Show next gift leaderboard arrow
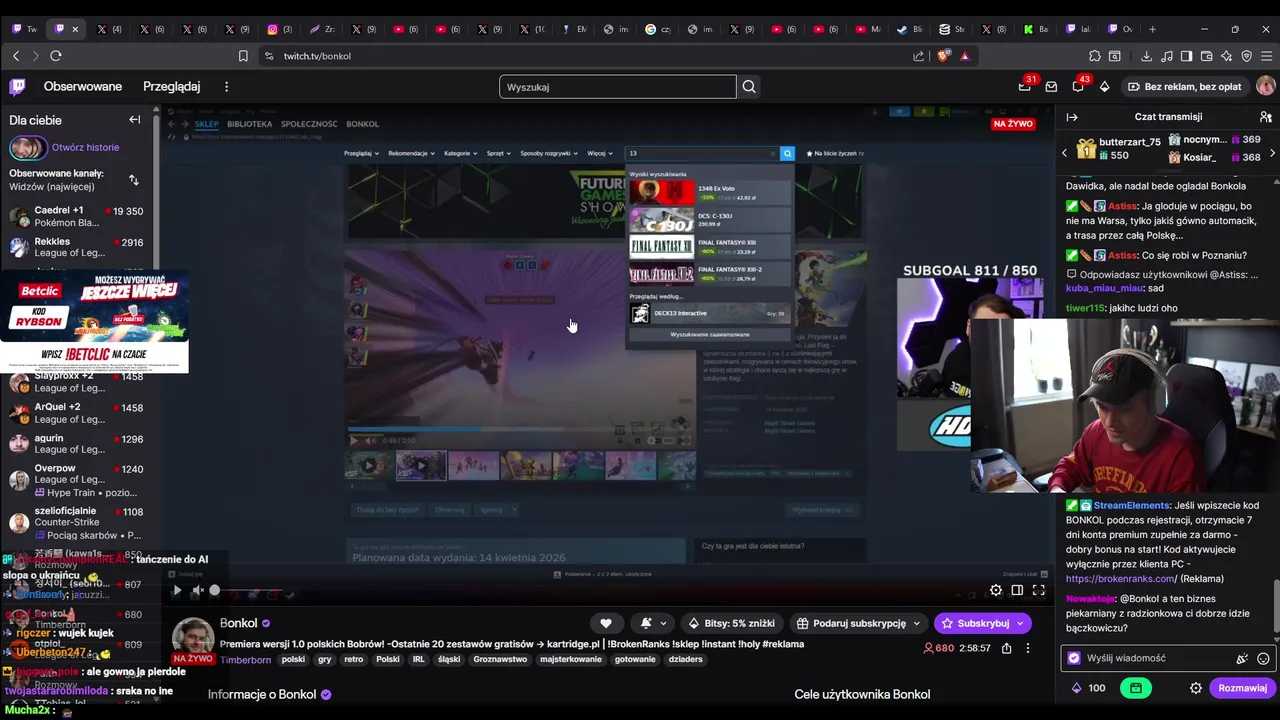 tap(1272, 153)
